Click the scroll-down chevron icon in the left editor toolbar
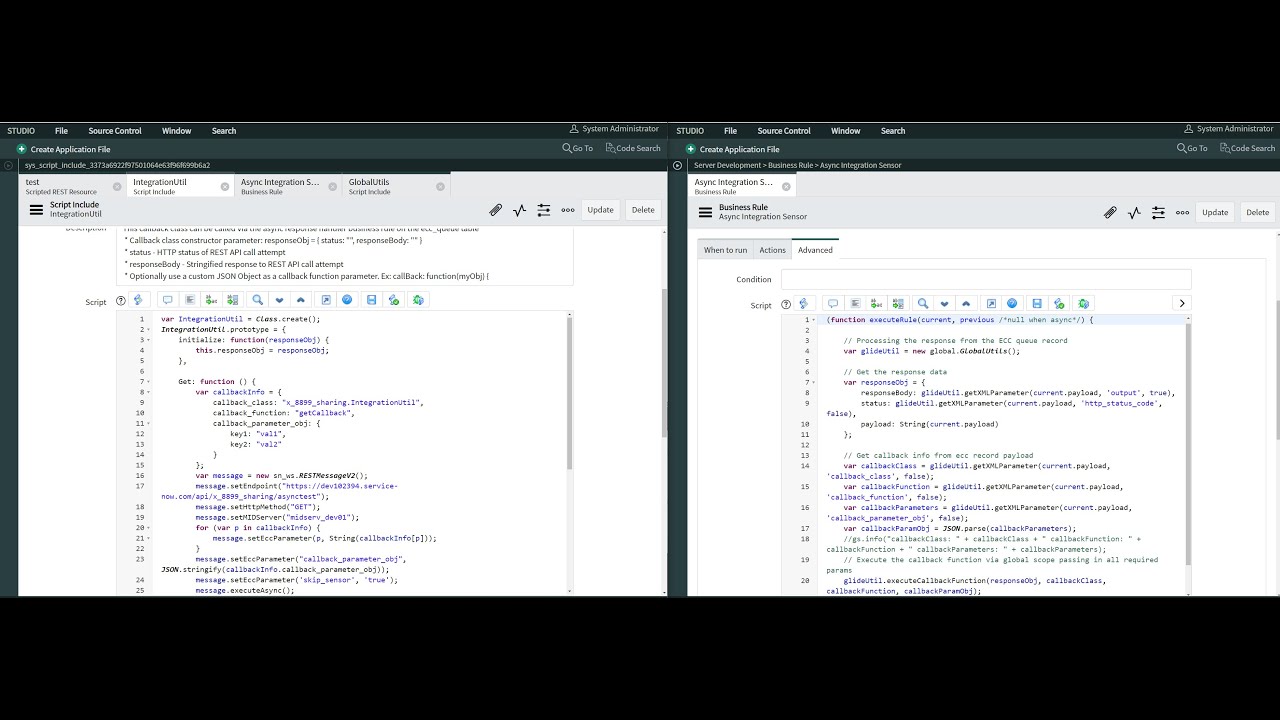Image resolution: width=1280 pixels, height=720 pixels. (279, 300)
